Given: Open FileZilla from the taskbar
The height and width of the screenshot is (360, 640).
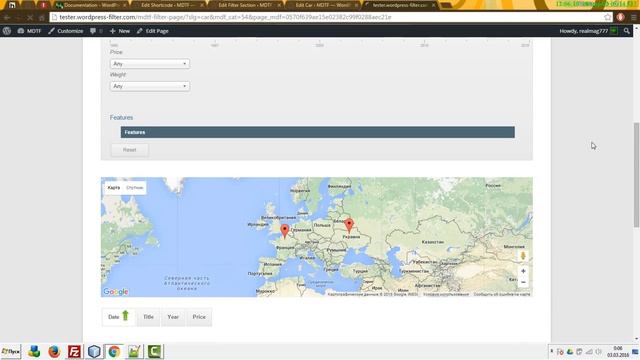Looking at the screenshot, I should pos(74,351).
